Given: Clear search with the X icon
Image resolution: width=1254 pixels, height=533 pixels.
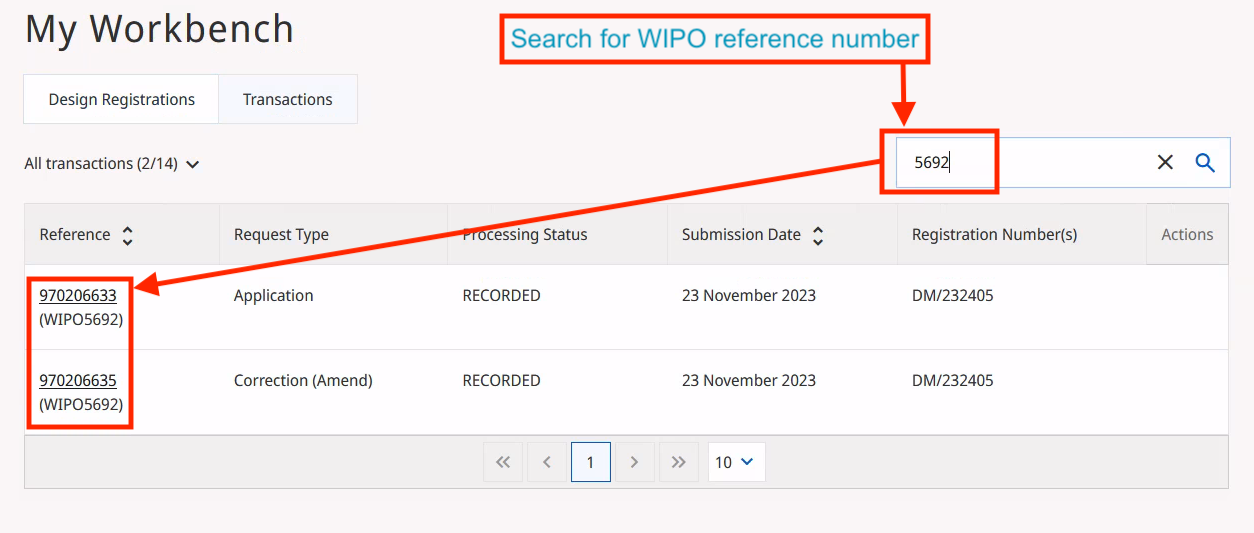Looking at the screenshot, I should tap(1165, 162).
